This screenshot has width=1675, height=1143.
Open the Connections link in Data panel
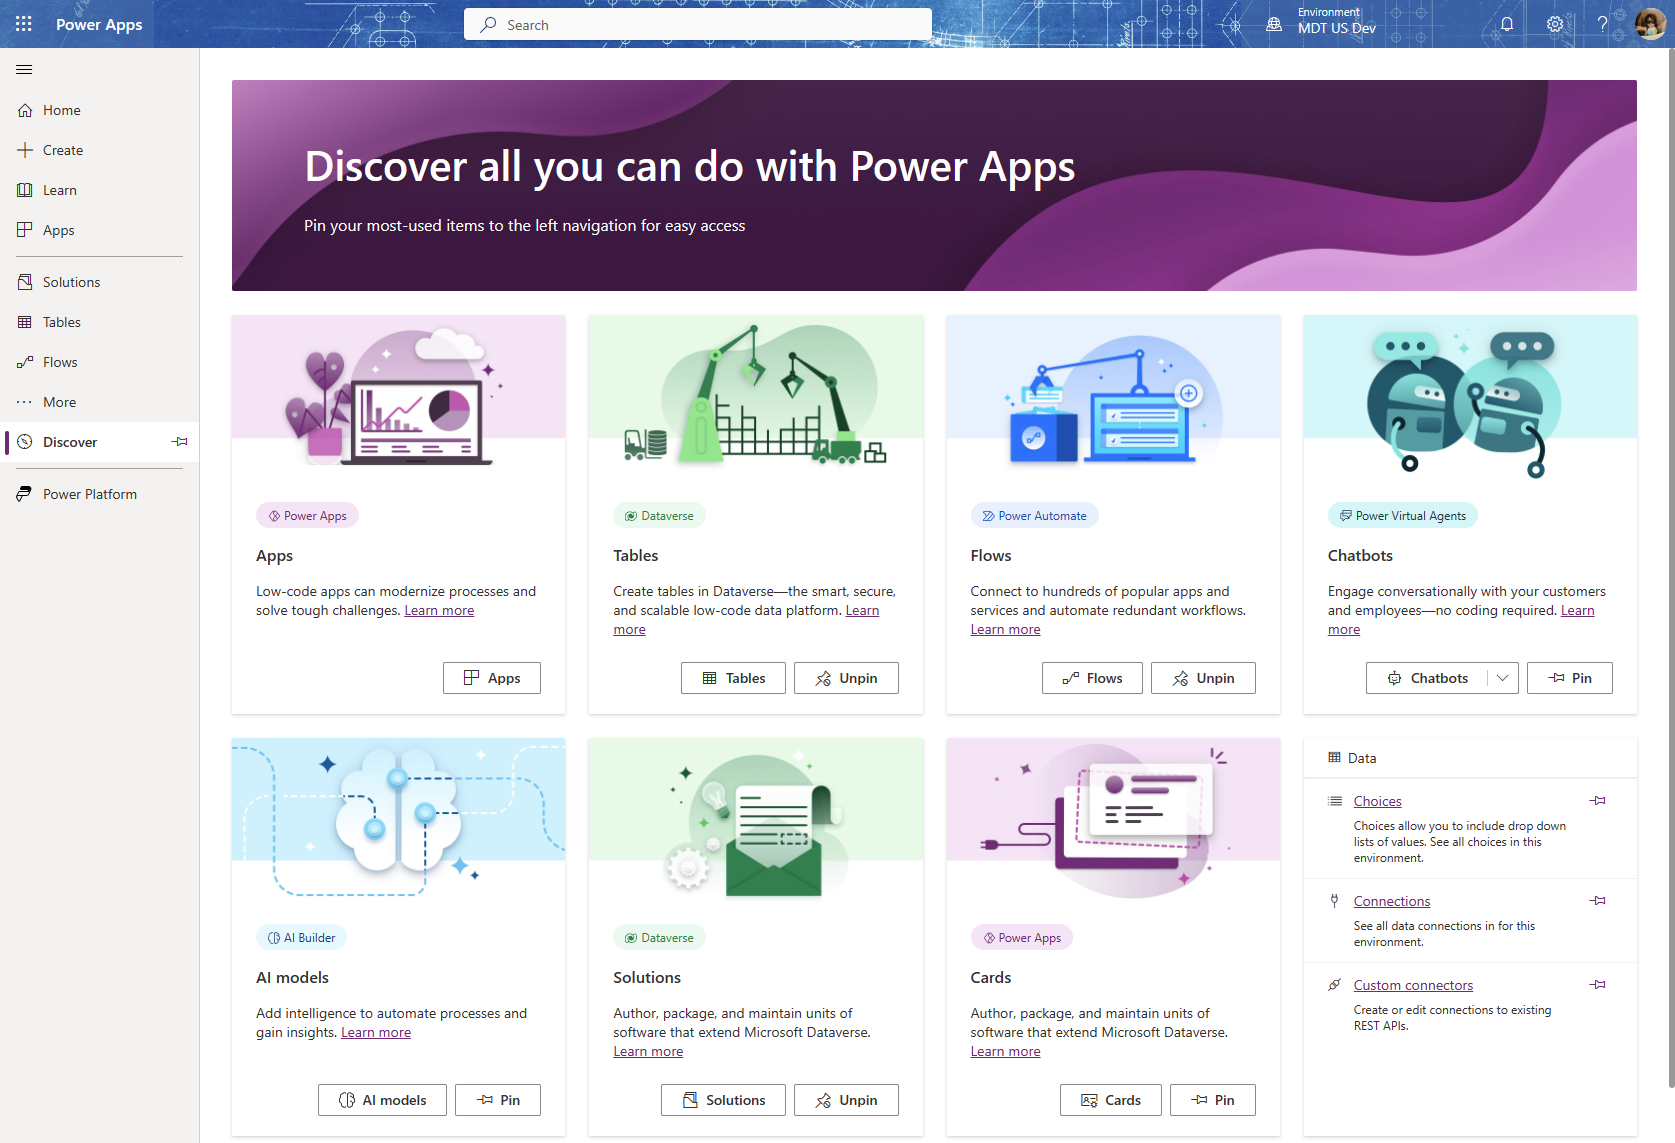pos(1392,901)
